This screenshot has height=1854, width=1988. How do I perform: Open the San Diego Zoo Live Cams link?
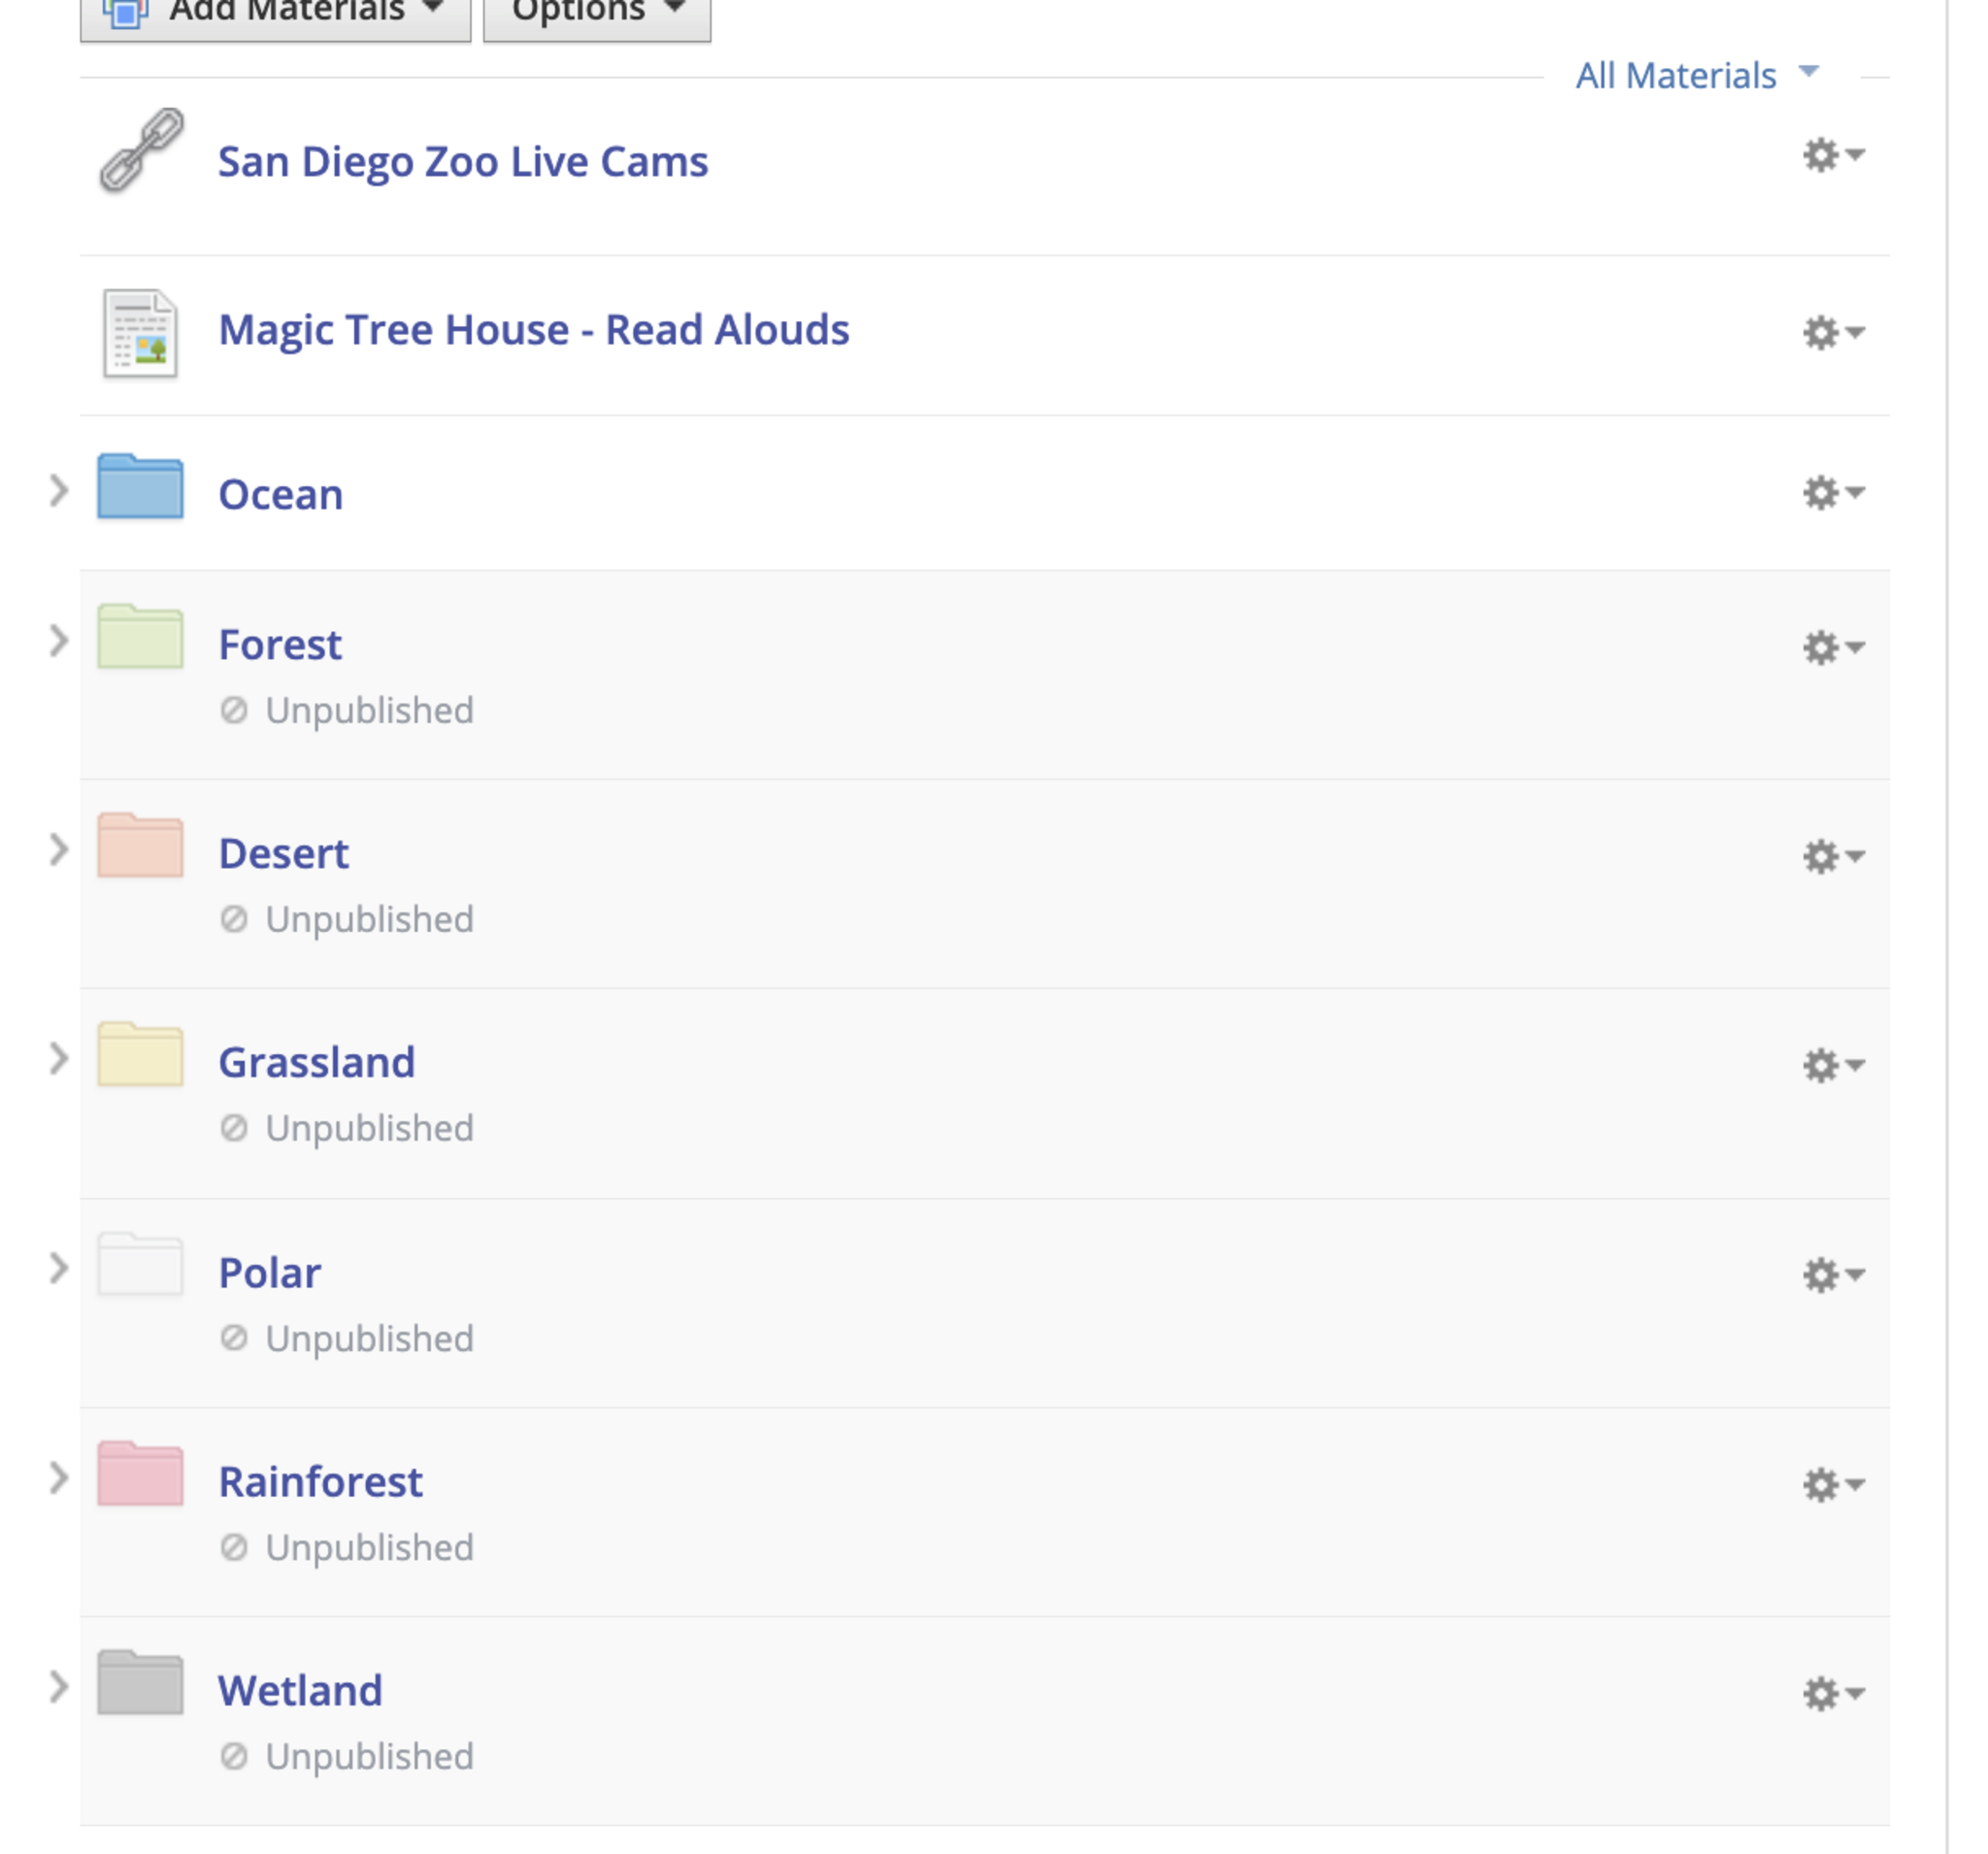point(463,162)
